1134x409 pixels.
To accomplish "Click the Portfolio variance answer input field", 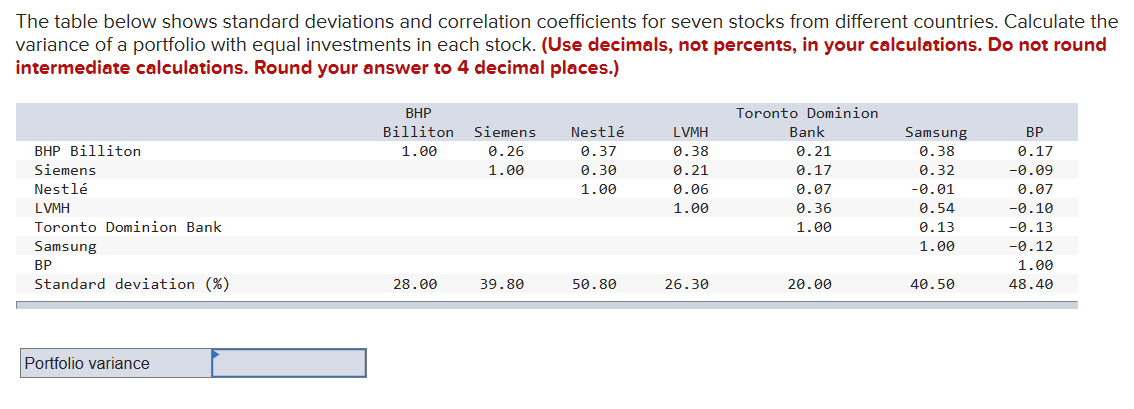I will coord(289,363).
